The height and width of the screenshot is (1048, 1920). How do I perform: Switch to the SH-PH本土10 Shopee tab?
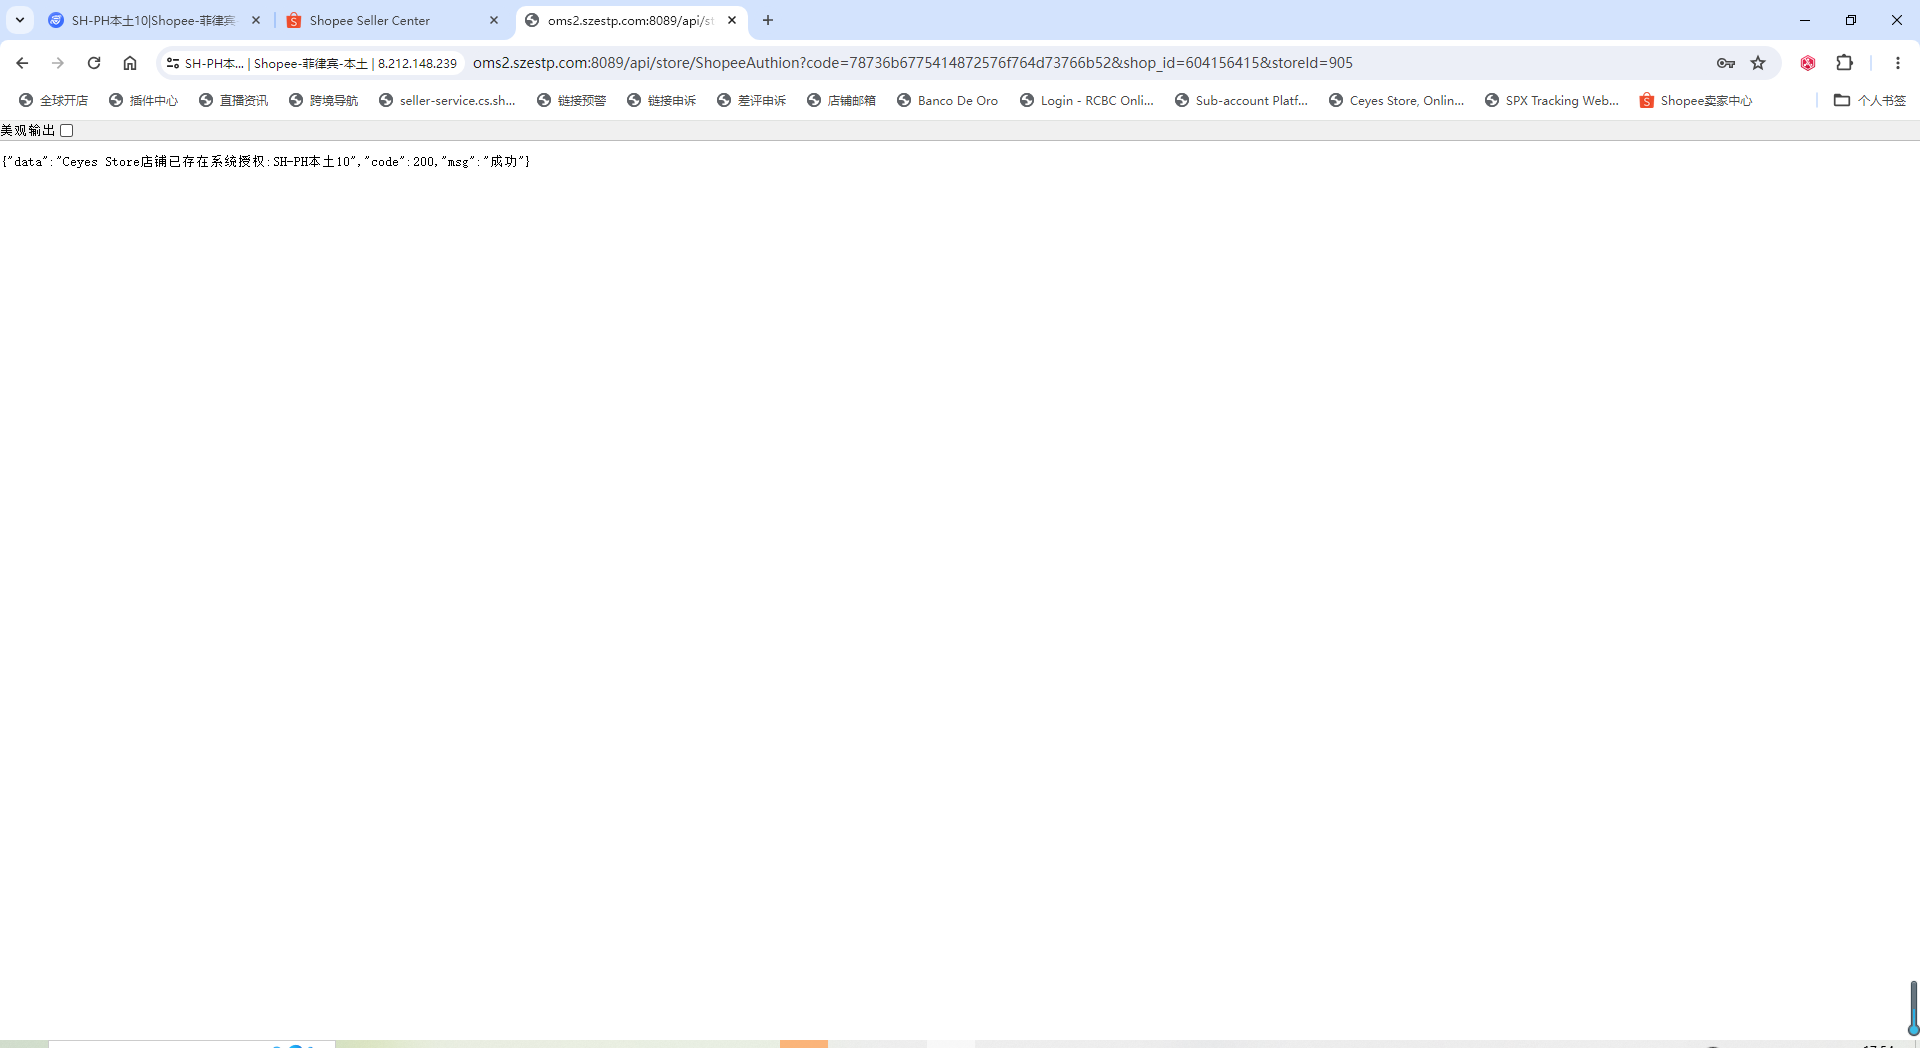[x=152, y=20]
